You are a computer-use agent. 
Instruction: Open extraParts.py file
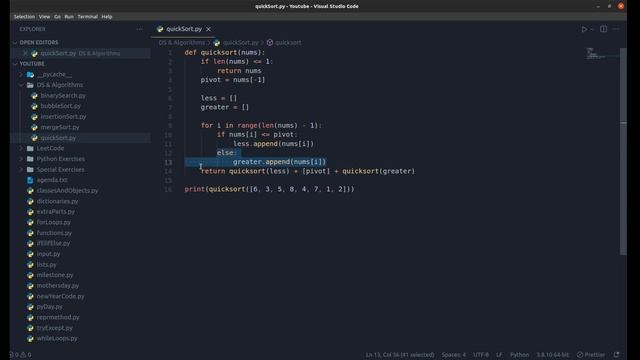coord(56,212)
